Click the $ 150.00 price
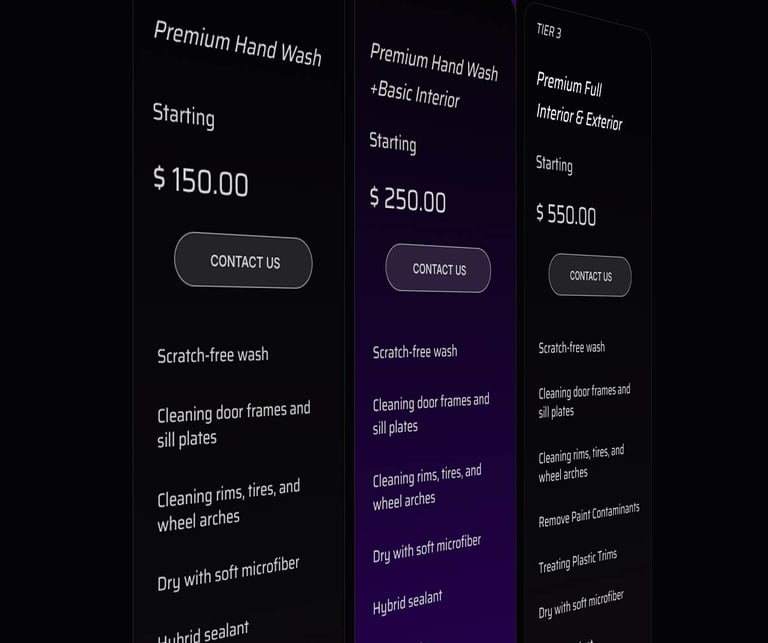 [201, 181]
